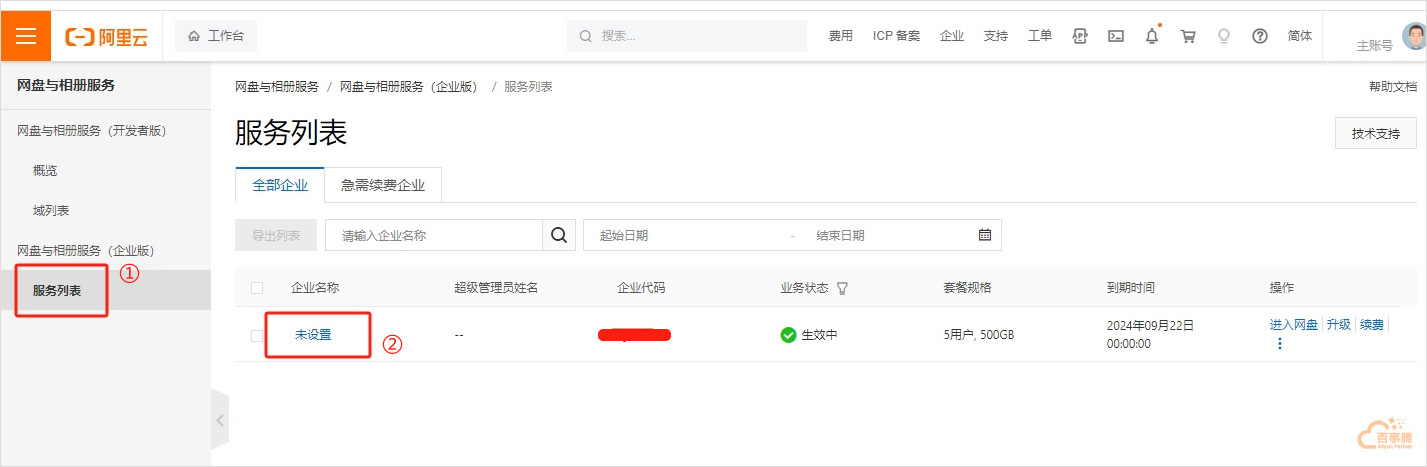Click 网盘与相册服务（企业版） breadcrumb
The height and width of the screenshot is (467, 1427).
(x=412, y=87)
